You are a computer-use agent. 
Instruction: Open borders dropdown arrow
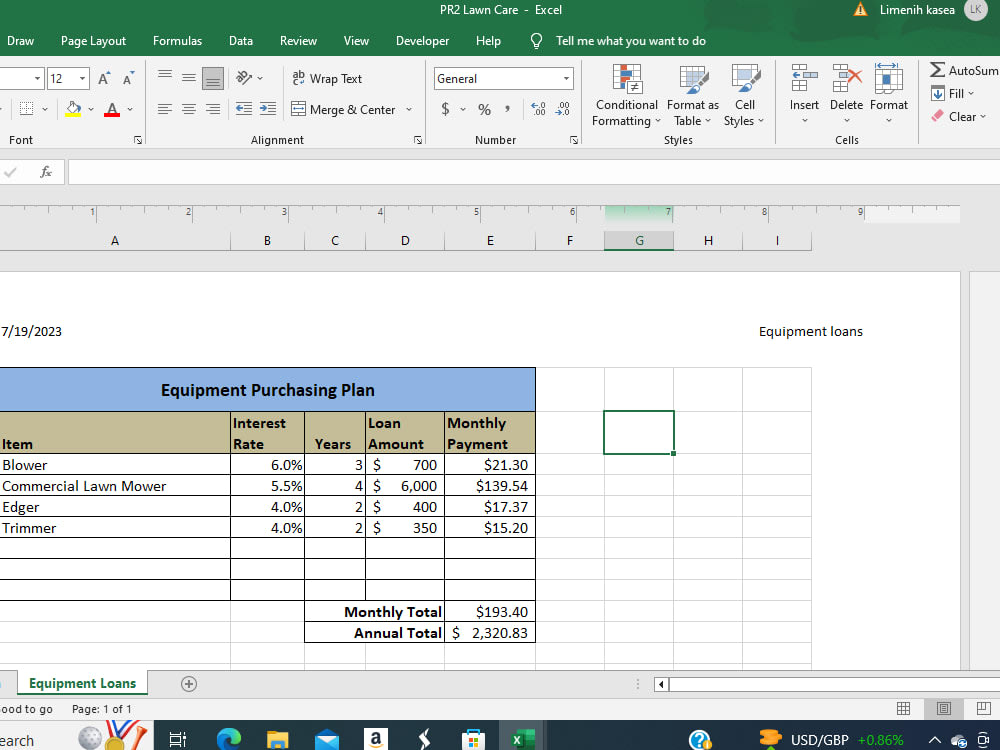coord(45,110)
